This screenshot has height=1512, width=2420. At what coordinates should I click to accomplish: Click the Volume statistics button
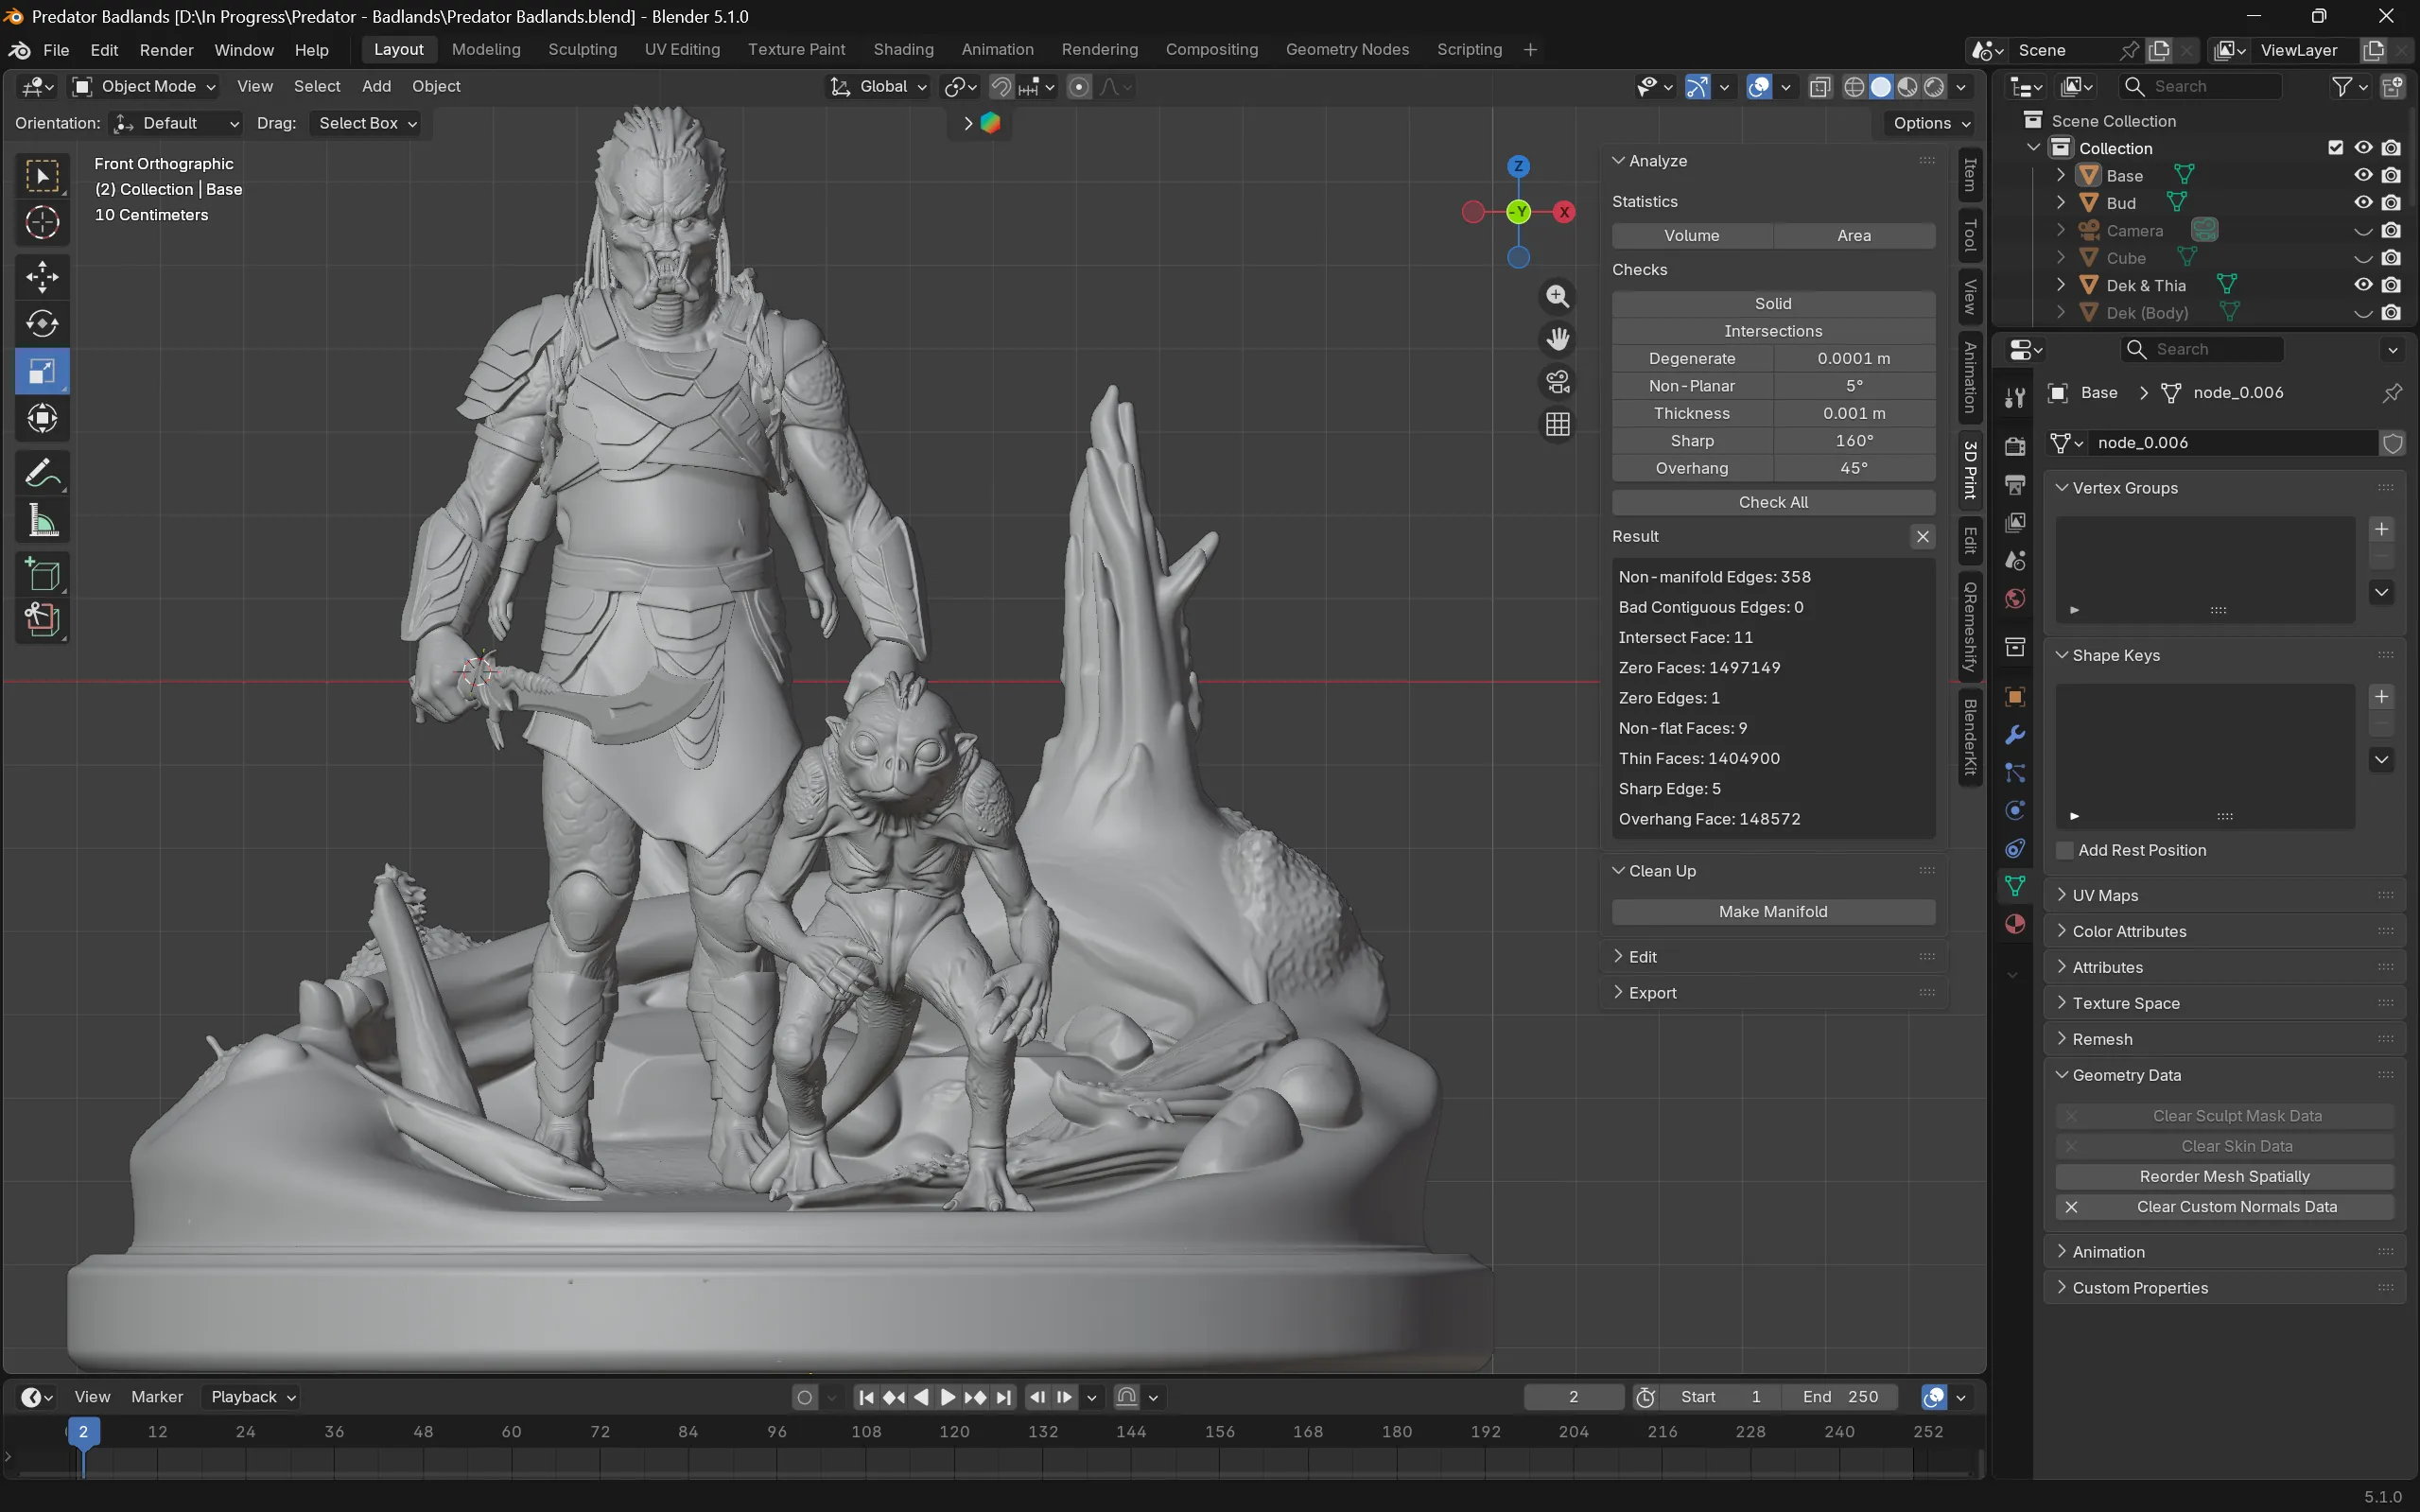pyautogui.click(x=1692, y=236)
